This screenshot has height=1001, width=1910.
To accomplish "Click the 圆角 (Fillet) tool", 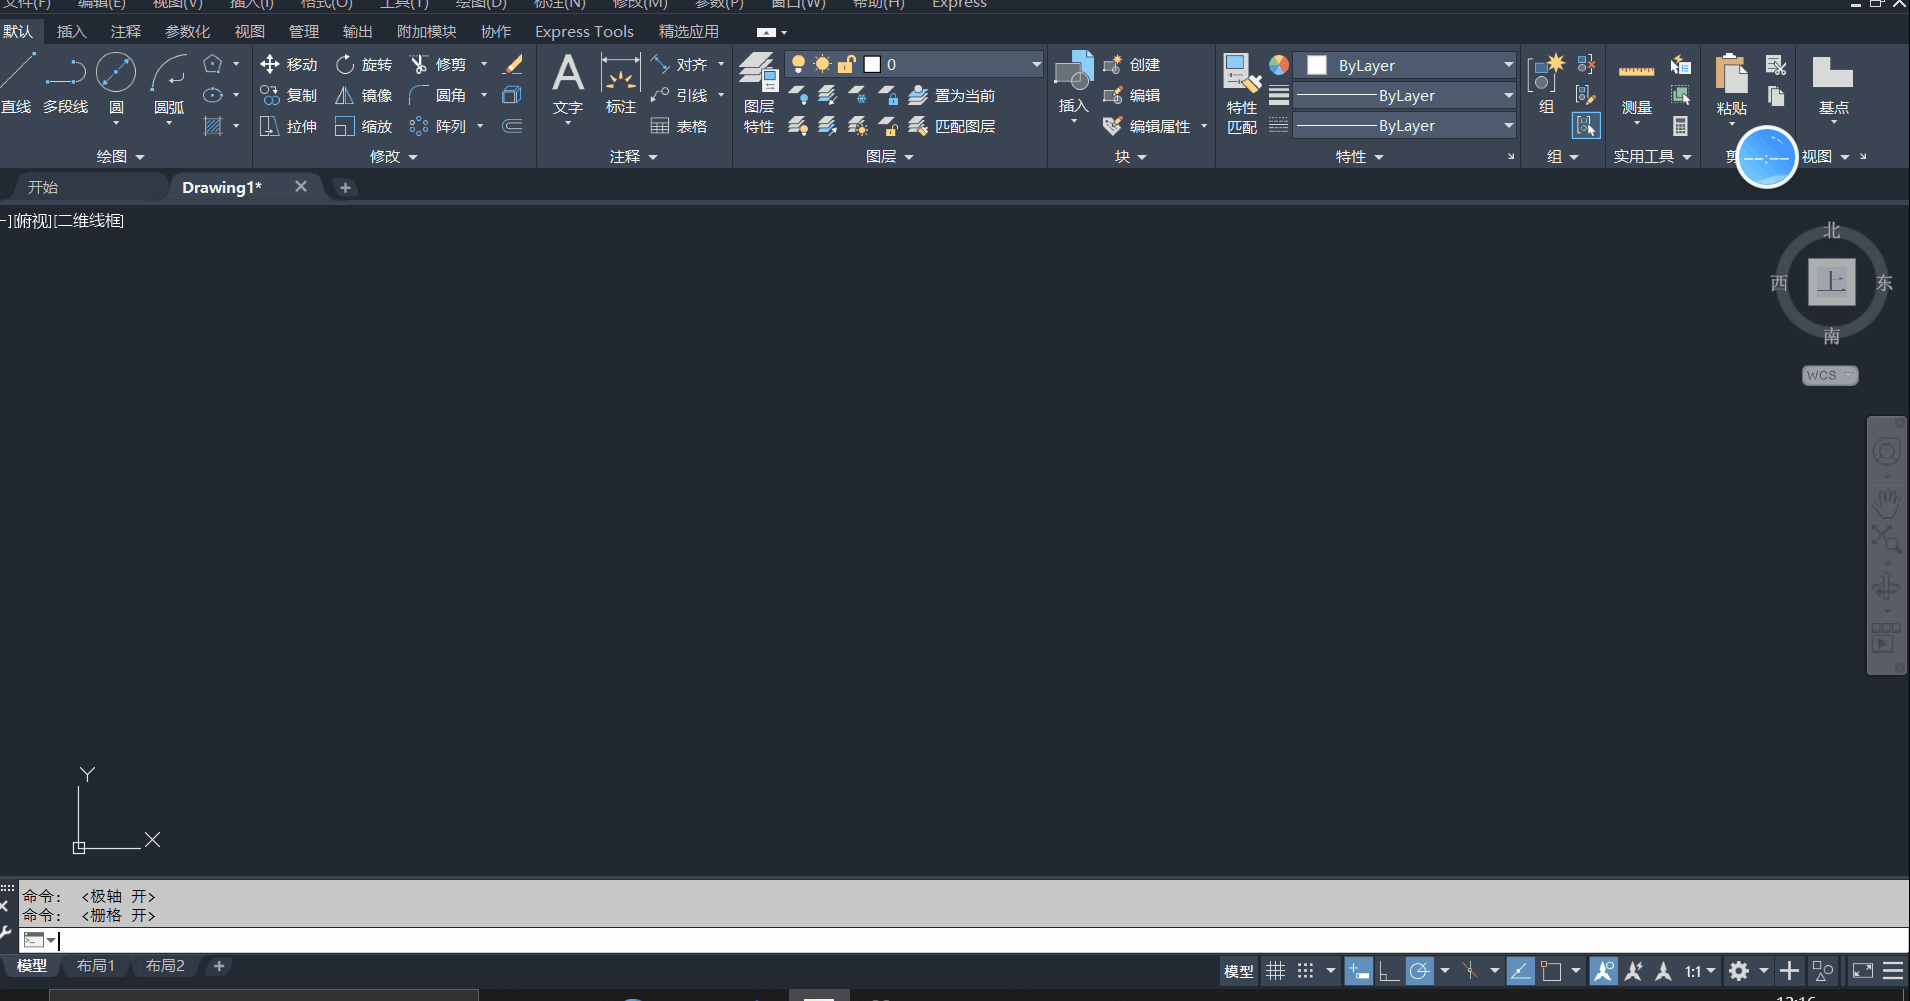I will click(x=438, y=96).
